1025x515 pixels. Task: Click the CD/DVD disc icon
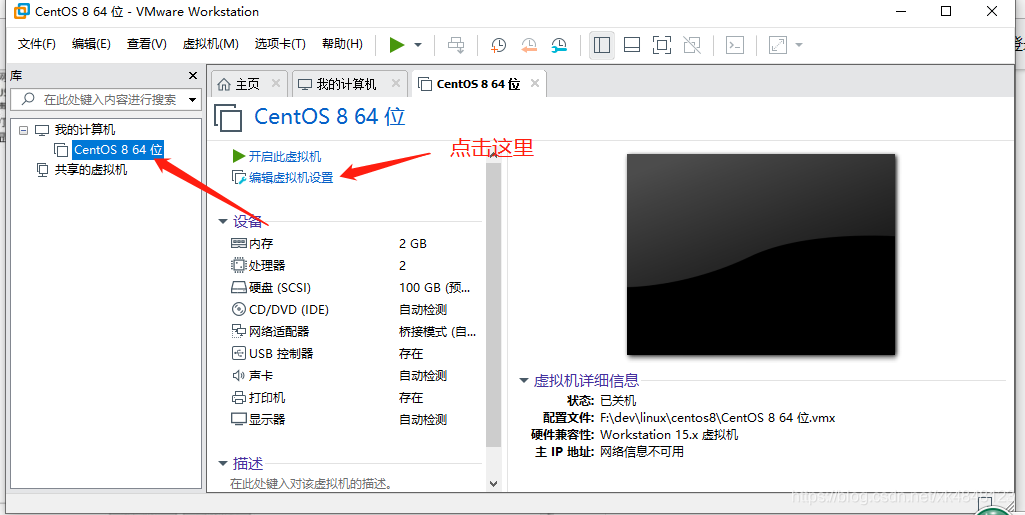(x=239, y=309)
